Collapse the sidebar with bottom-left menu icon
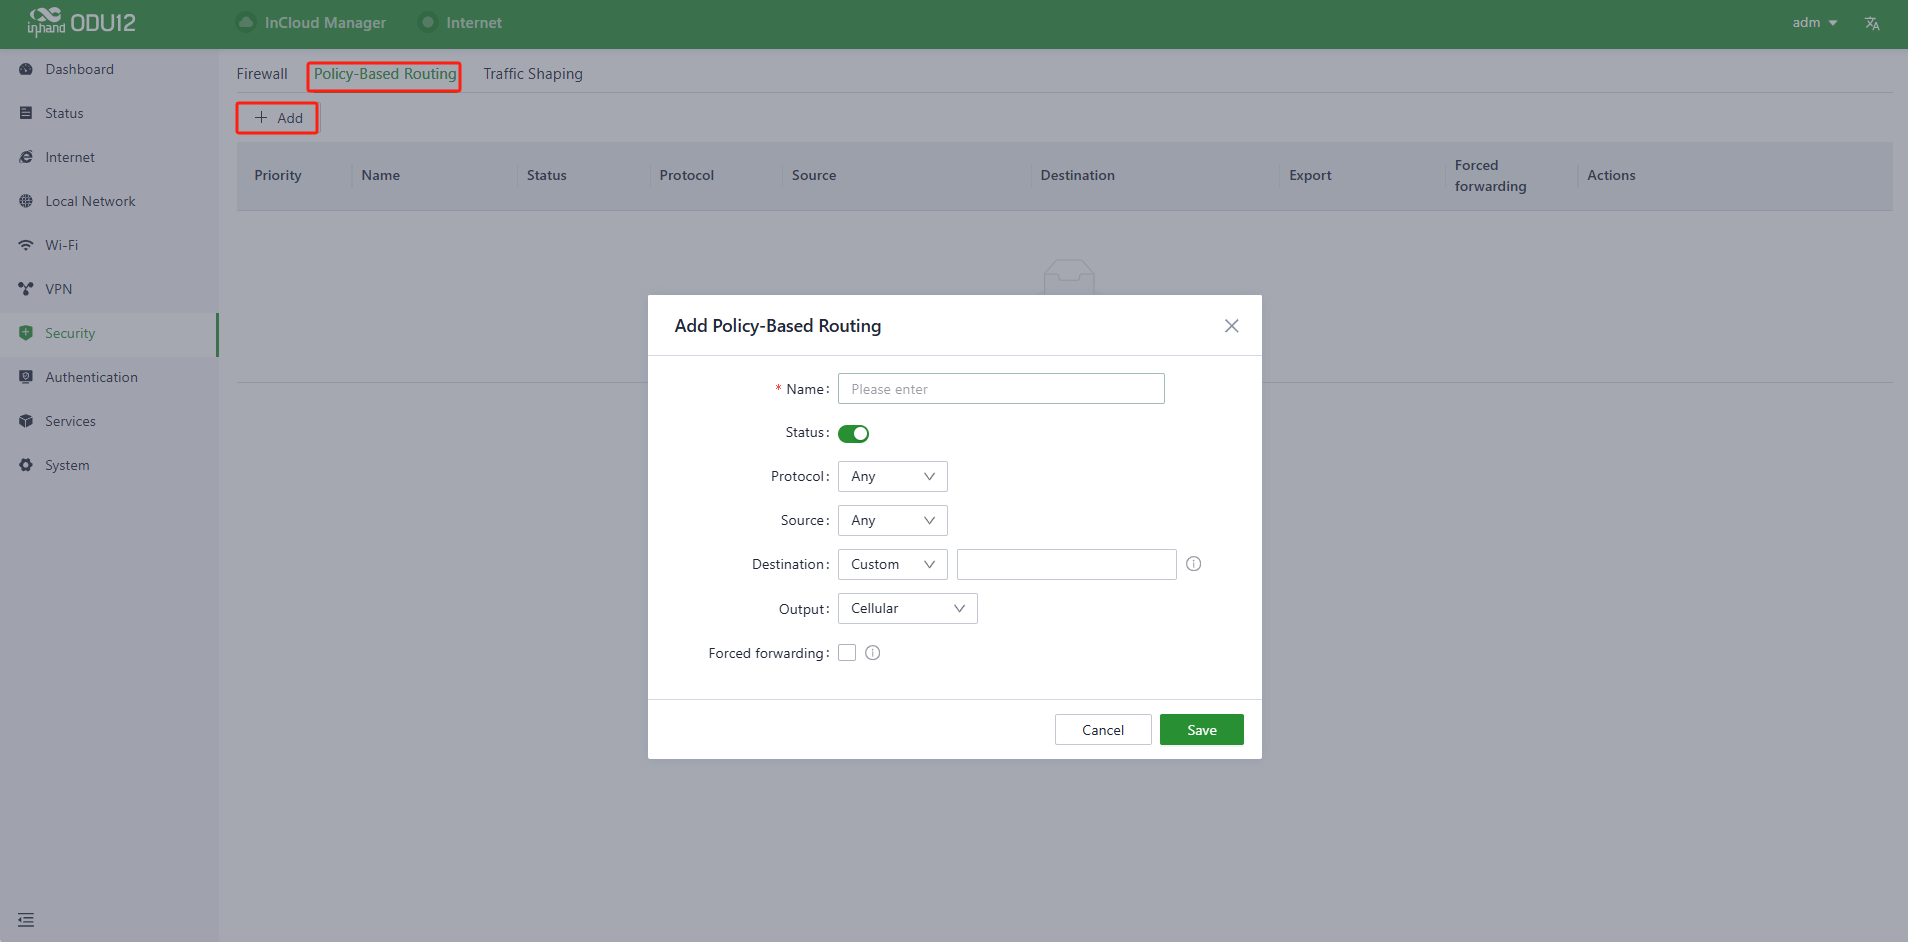 [26, 920]
